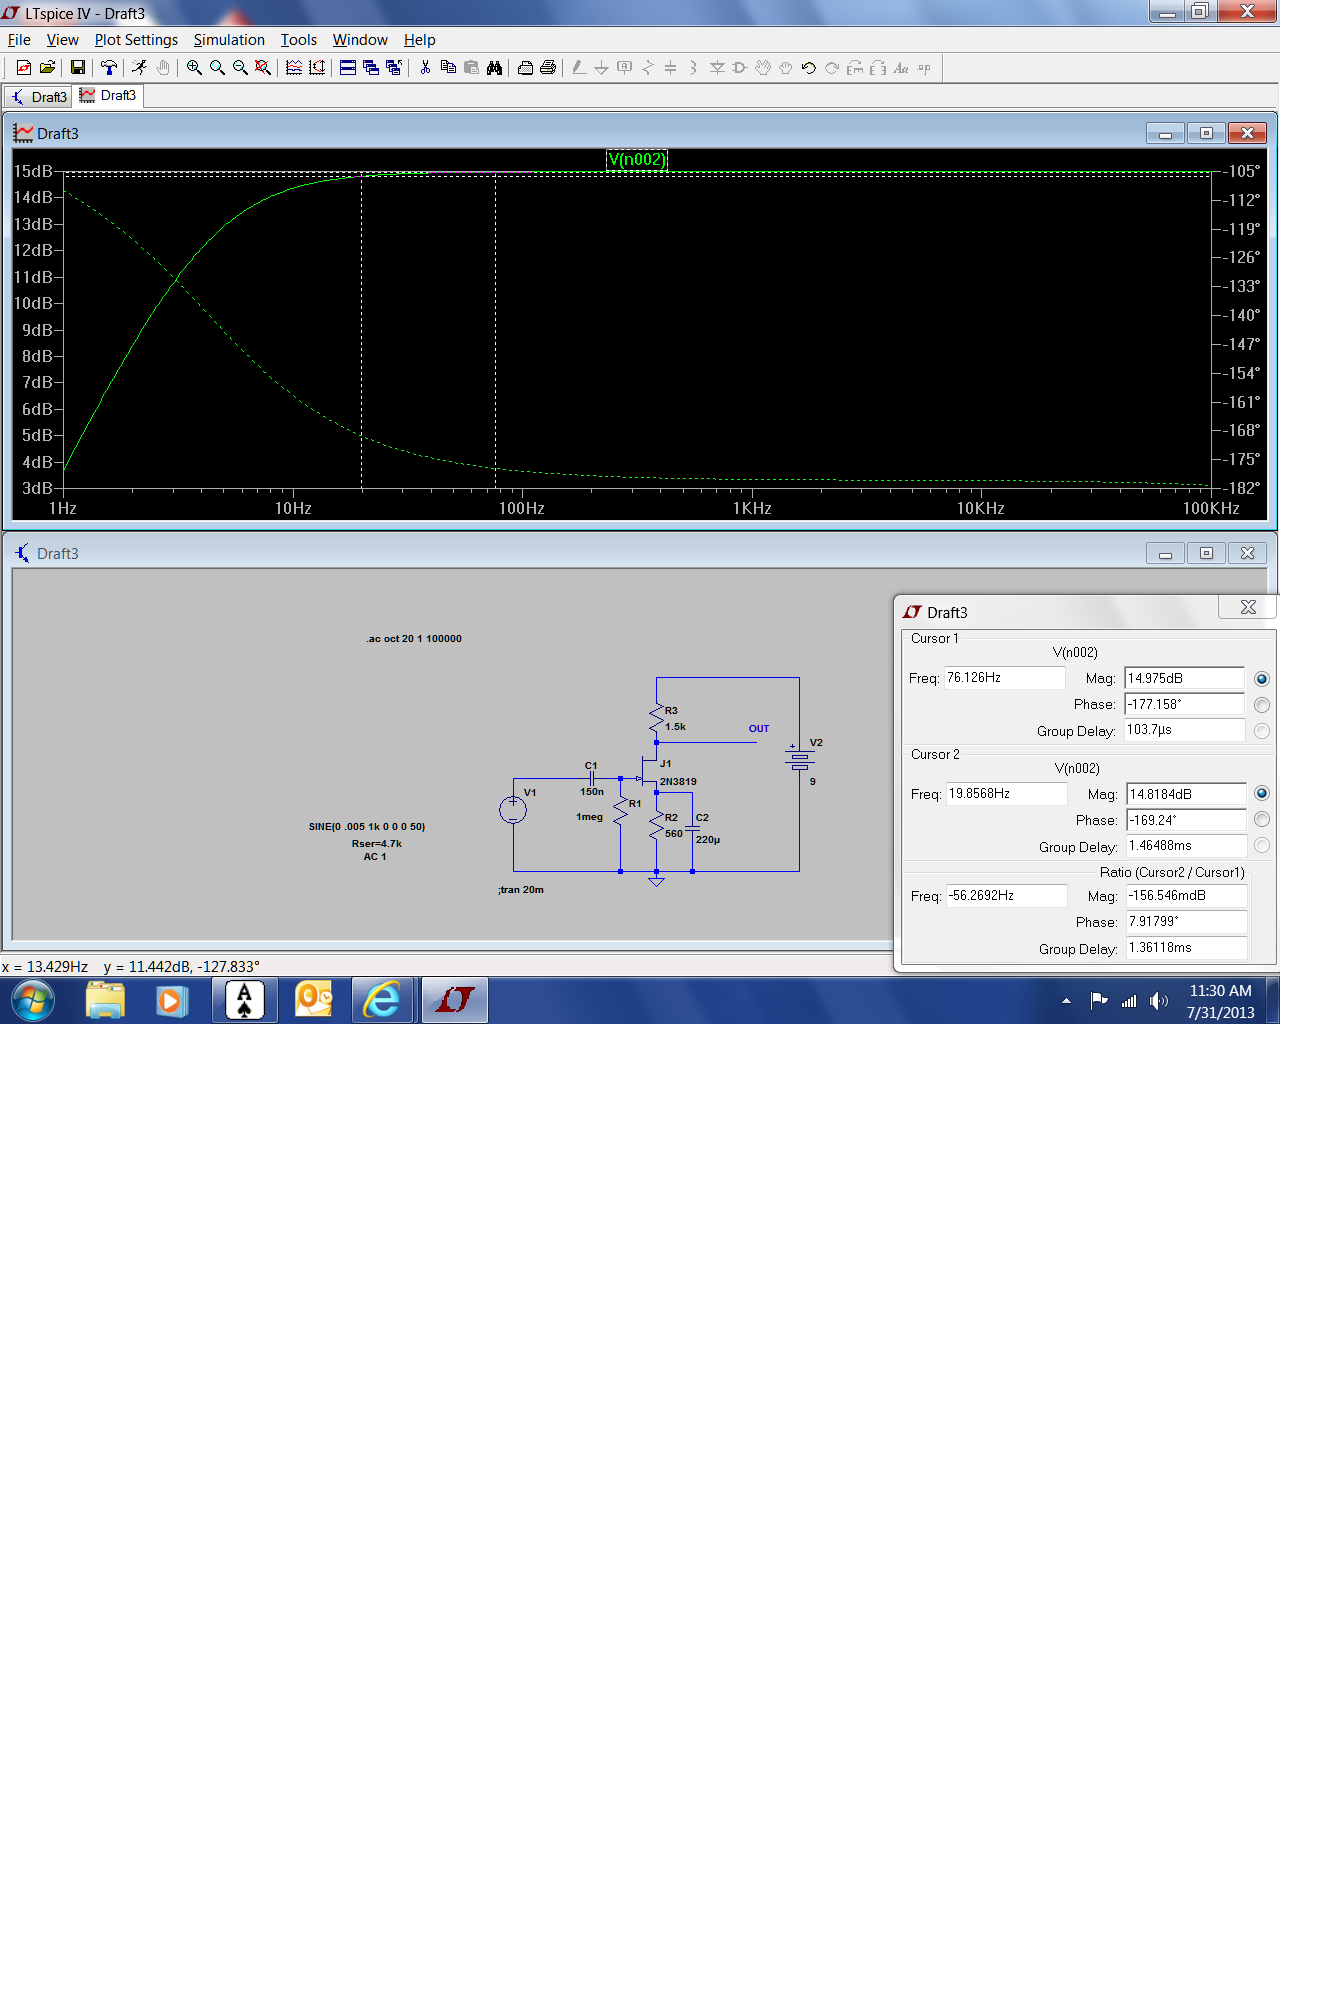Click the Text Aa toolbar icon

click(901, 68)
